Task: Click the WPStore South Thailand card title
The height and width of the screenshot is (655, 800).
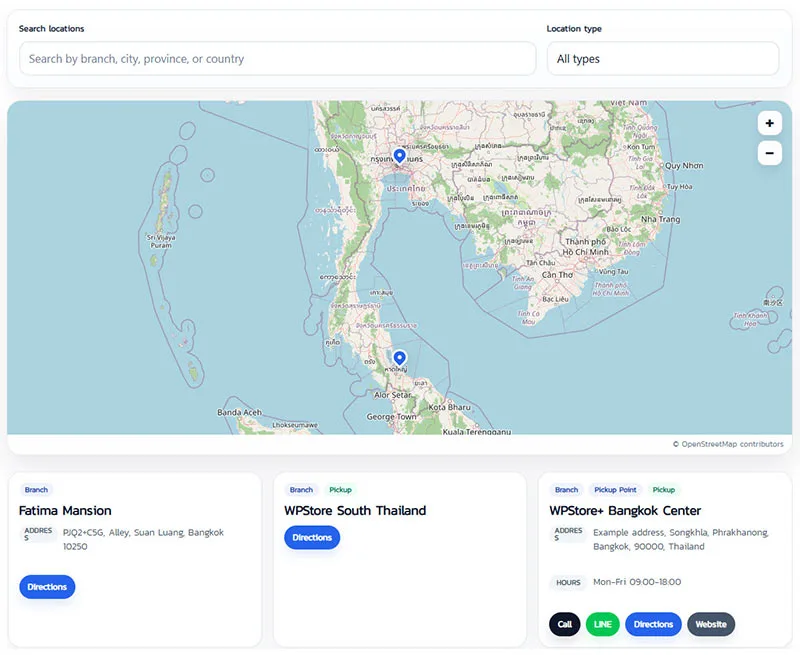Action: [x=355, y=511]
